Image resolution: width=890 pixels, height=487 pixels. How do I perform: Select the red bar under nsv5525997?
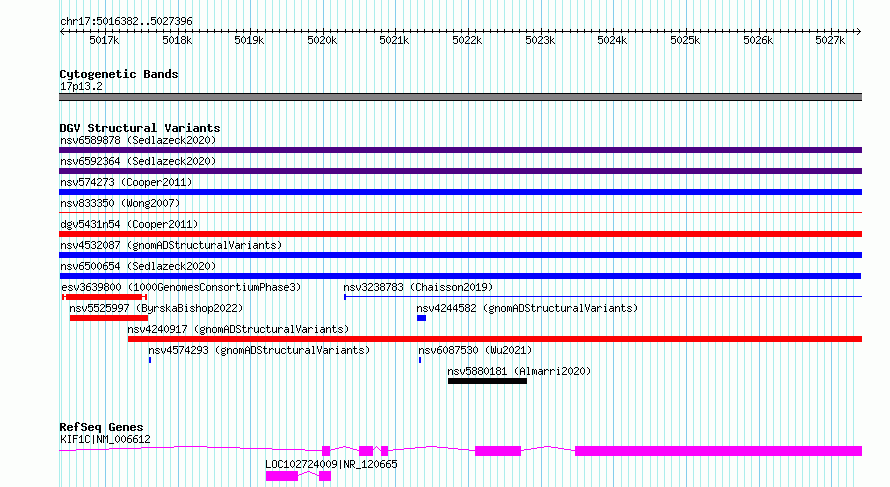click(x=108, y=318)
